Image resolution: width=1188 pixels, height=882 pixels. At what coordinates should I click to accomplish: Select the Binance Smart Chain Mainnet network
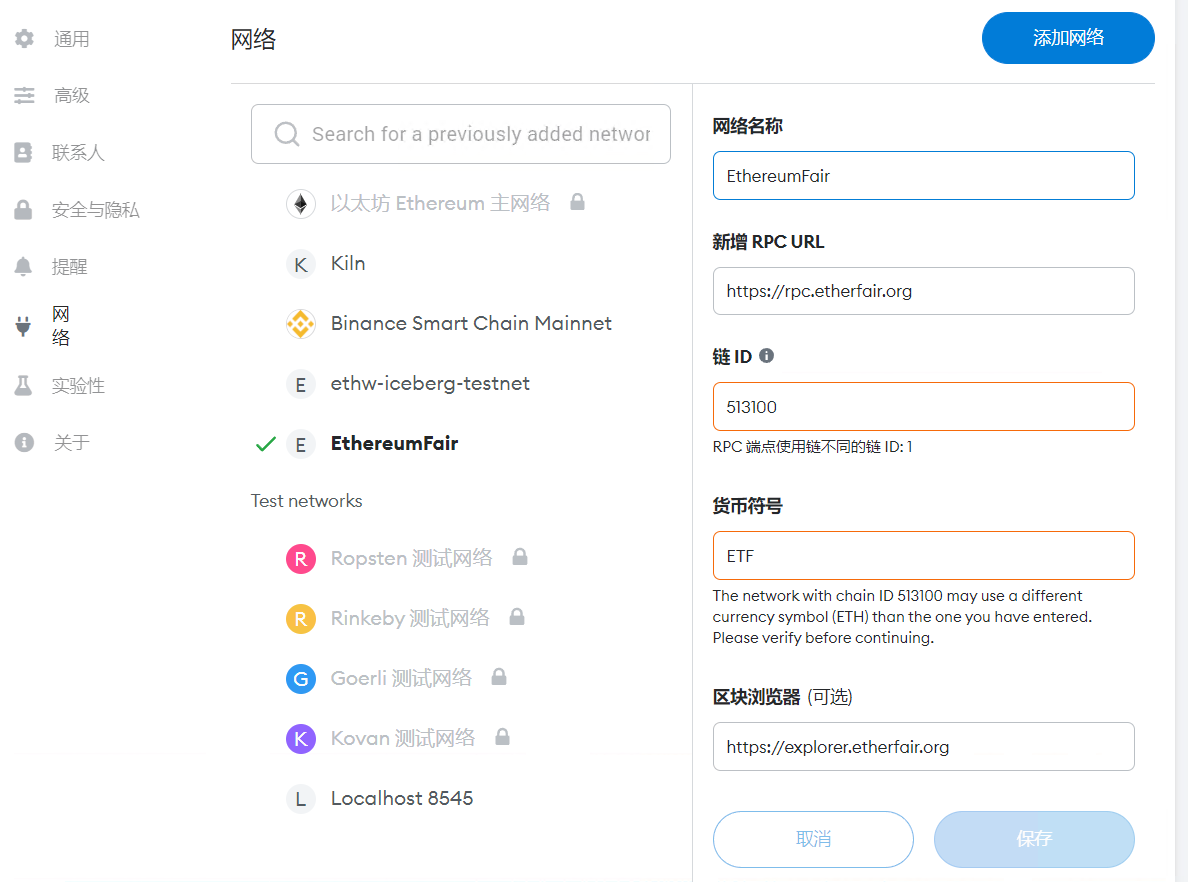click(471, 324)
